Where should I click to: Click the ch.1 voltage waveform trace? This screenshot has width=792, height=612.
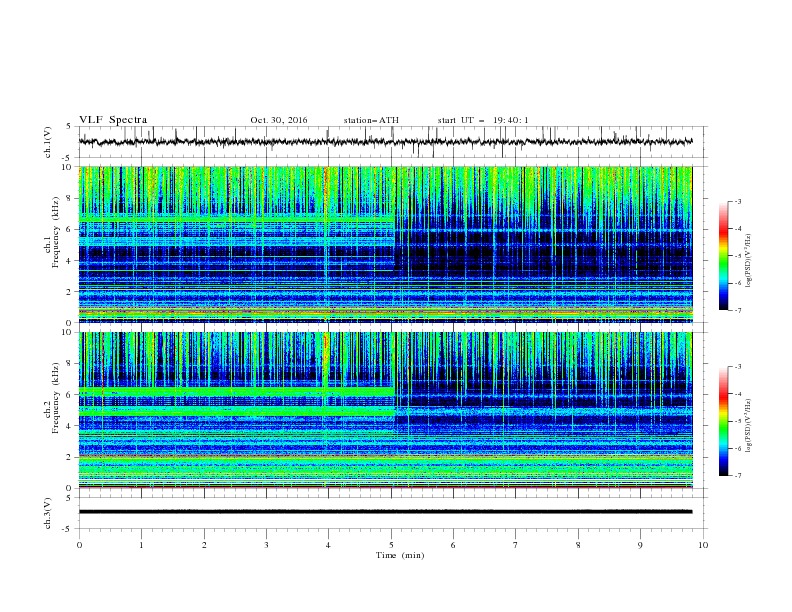point(385,142)
